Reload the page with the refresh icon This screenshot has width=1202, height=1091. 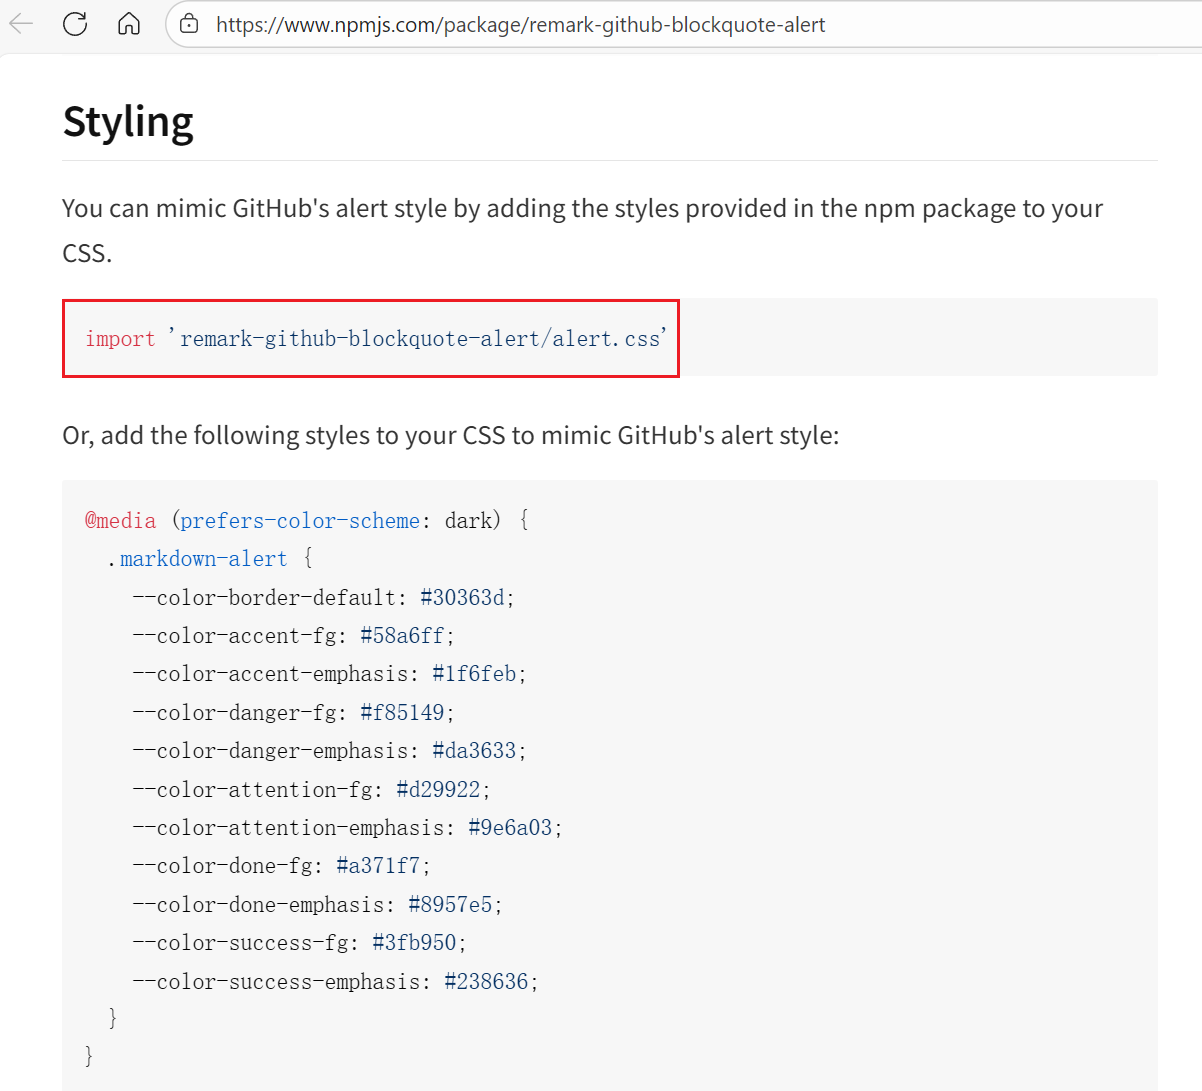pyautogui.click(x=75, y=24)
